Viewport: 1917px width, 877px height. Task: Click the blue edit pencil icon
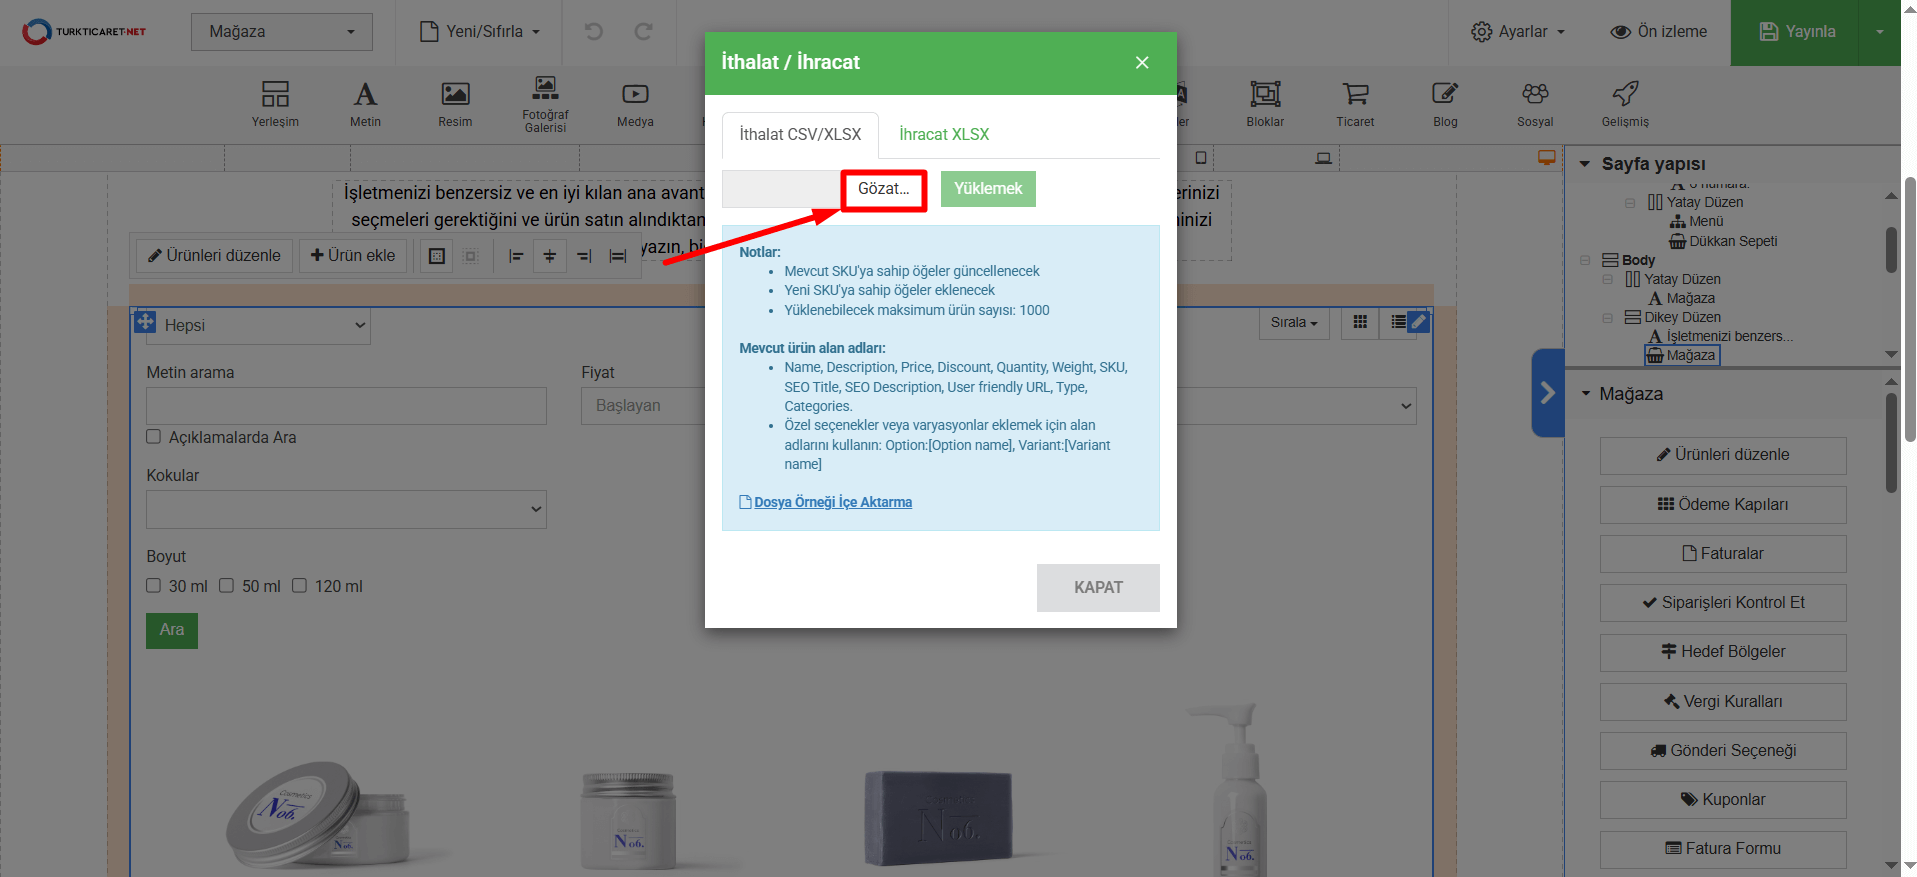point(1418,321)
